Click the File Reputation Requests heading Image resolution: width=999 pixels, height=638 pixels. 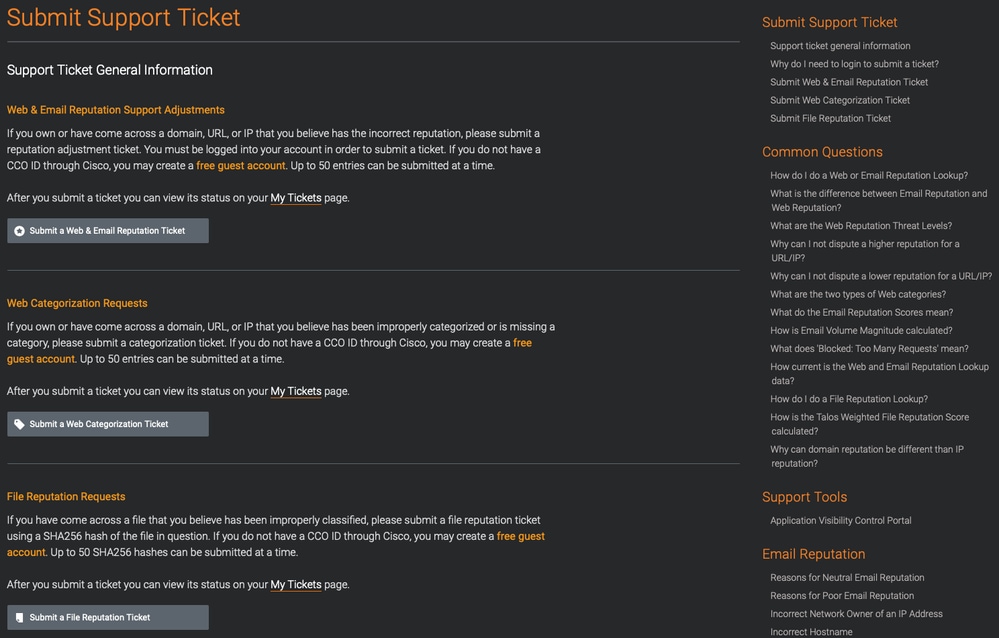[66, 497]
